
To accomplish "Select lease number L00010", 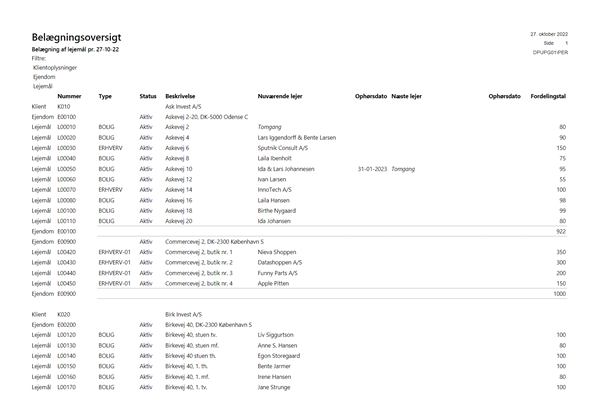I will point(67,127).
